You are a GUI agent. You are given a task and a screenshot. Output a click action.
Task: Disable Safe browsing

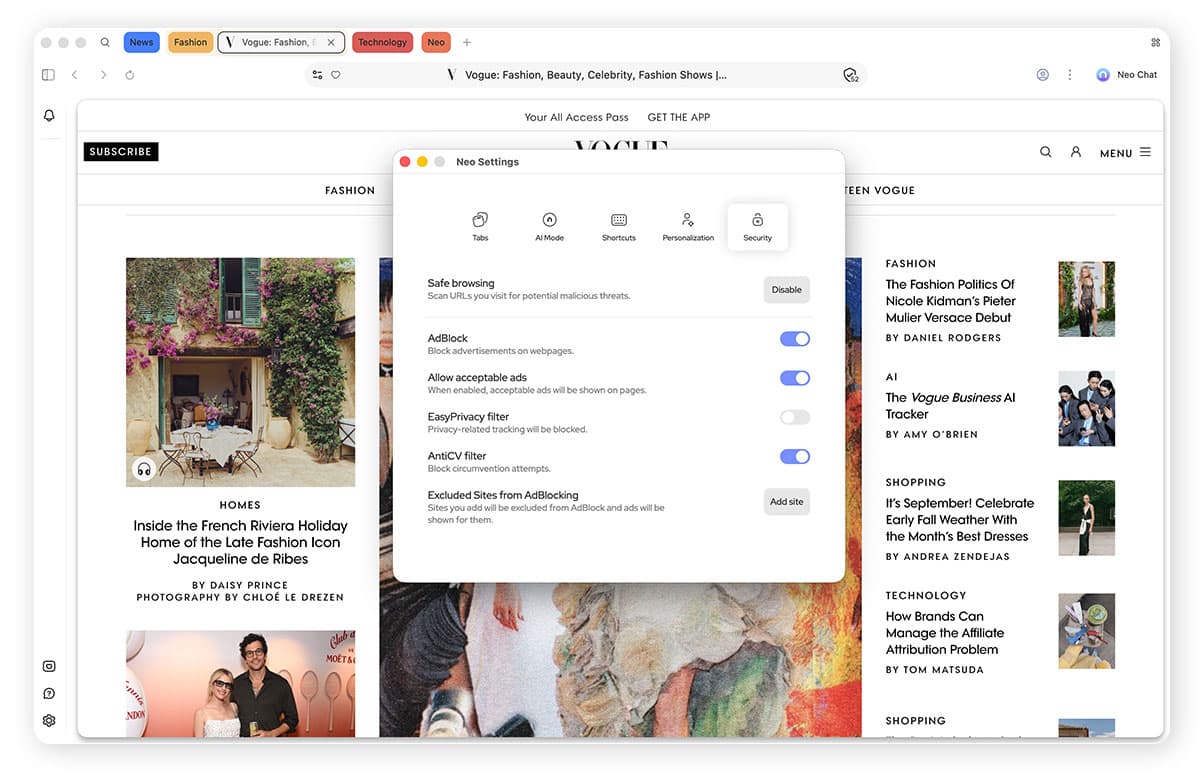click(x=787, y=290)
